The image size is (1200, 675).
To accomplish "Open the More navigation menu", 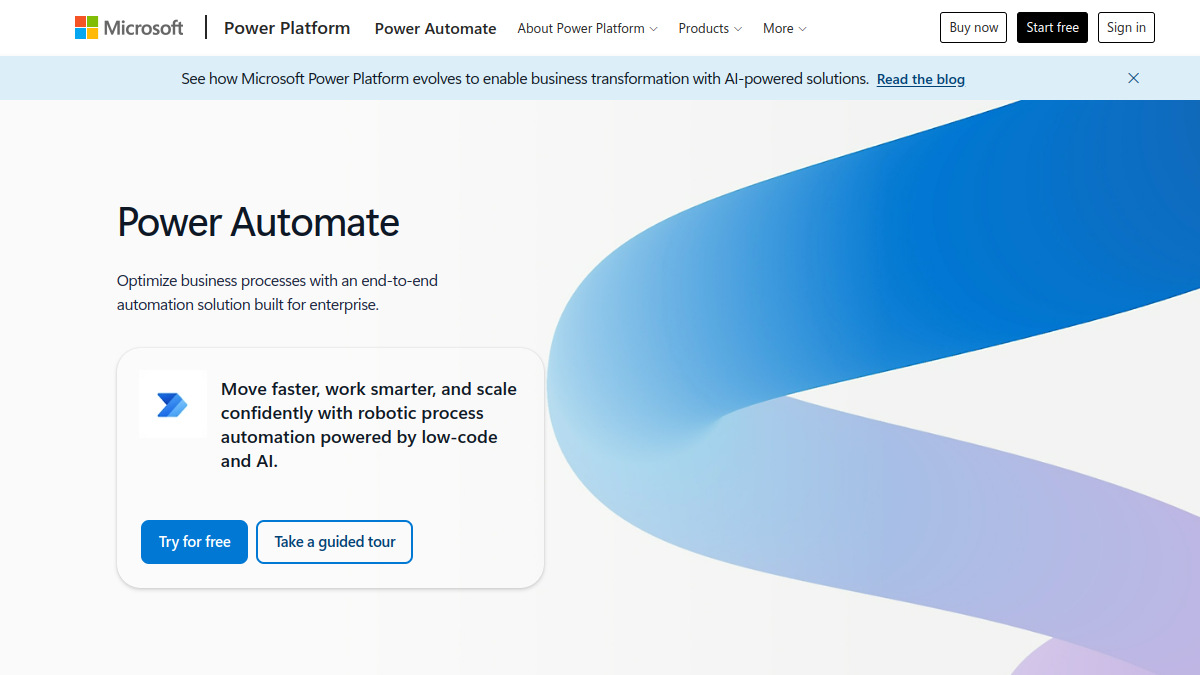I will coord(784,28).
